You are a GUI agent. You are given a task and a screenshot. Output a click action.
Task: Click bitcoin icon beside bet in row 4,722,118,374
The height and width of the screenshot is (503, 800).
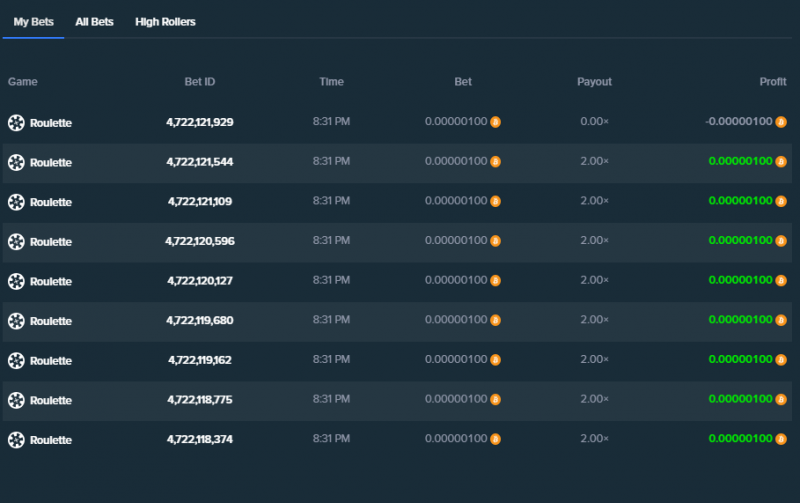[495, 439]
